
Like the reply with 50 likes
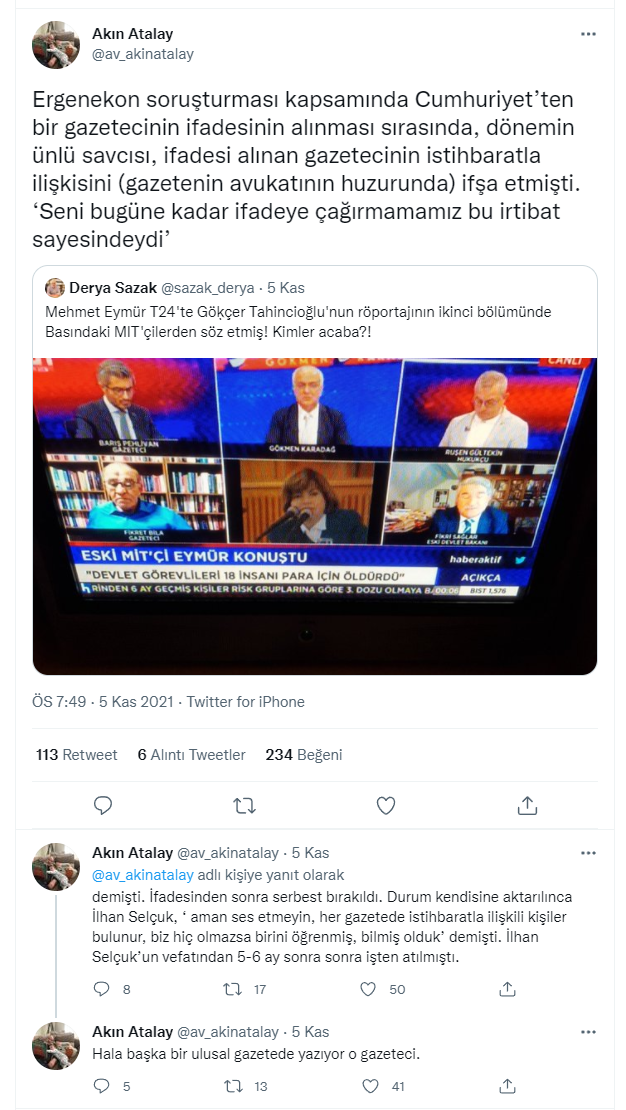[368, 989]
